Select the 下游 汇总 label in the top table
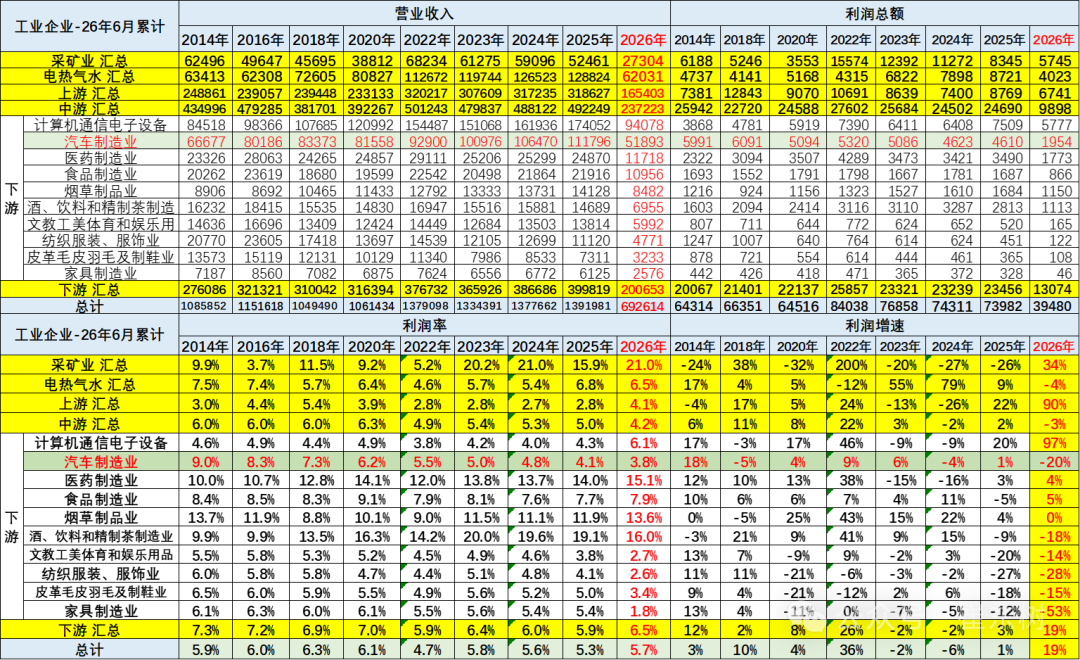Viewport: 1080px width, 660px height. [x=90, y=289]
